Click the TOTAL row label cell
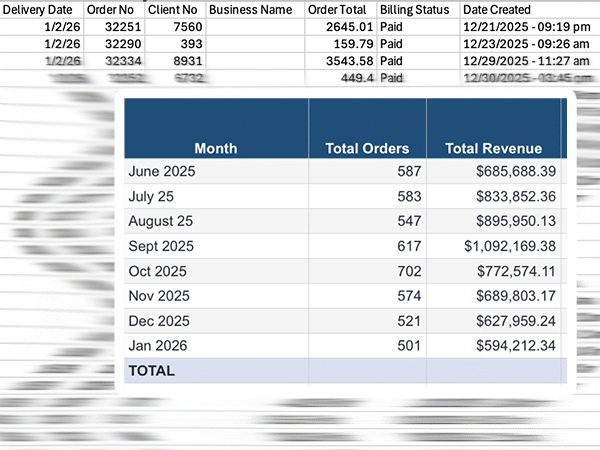 pos(152,371)
